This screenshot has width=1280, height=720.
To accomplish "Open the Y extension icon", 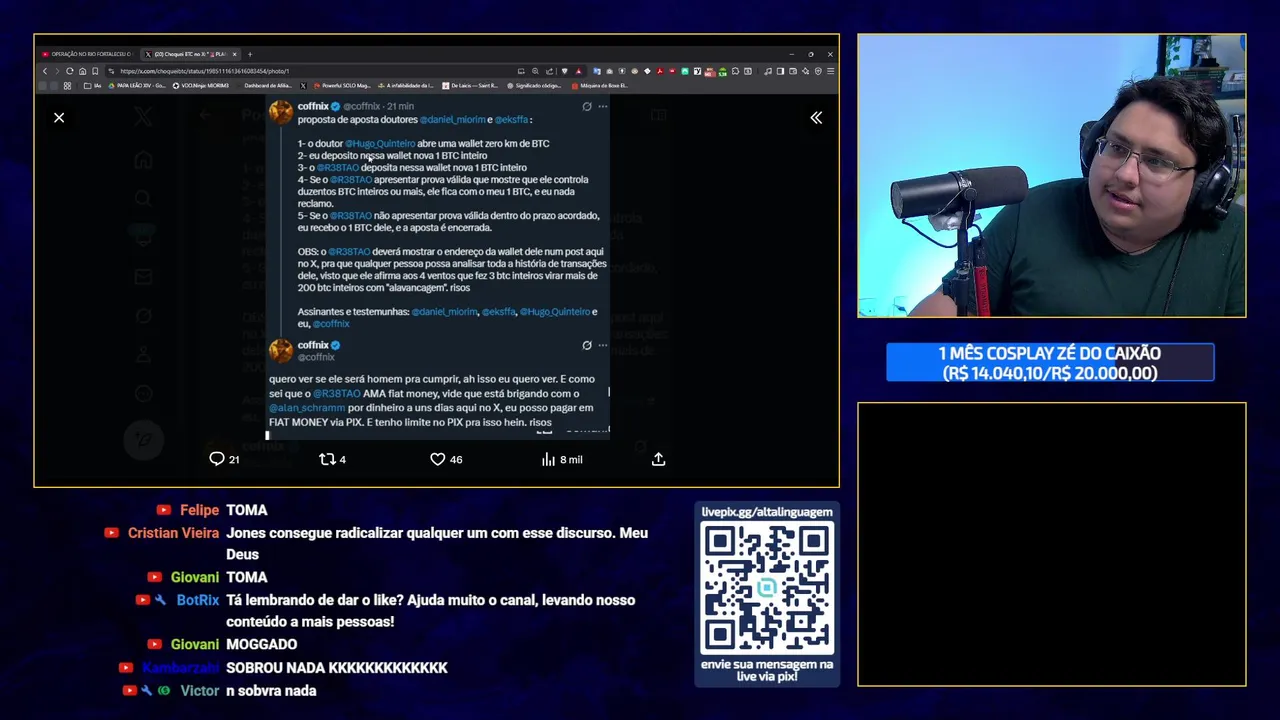I will pos(697,71).
